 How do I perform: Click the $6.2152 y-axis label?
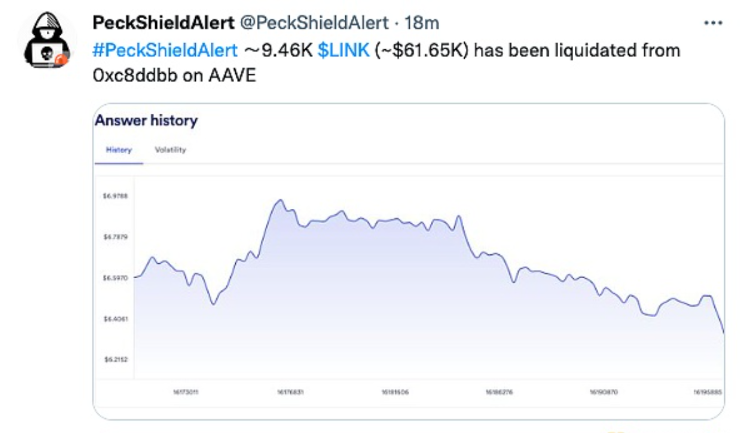point(115,358)
